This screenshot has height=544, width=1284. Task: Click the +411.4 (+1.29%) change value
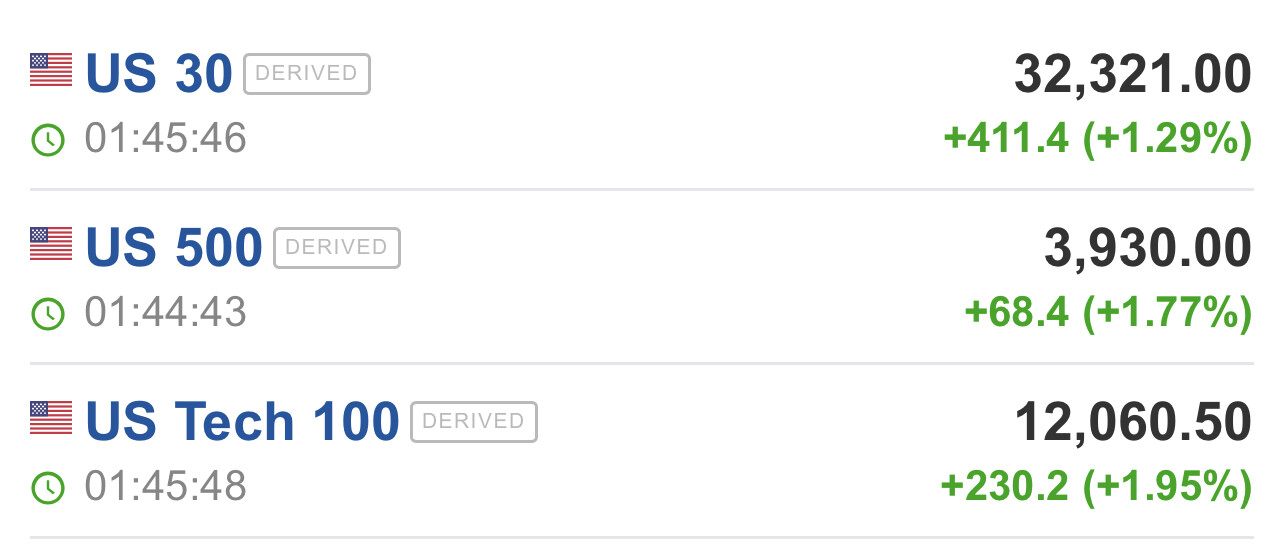coord(1097,140)
